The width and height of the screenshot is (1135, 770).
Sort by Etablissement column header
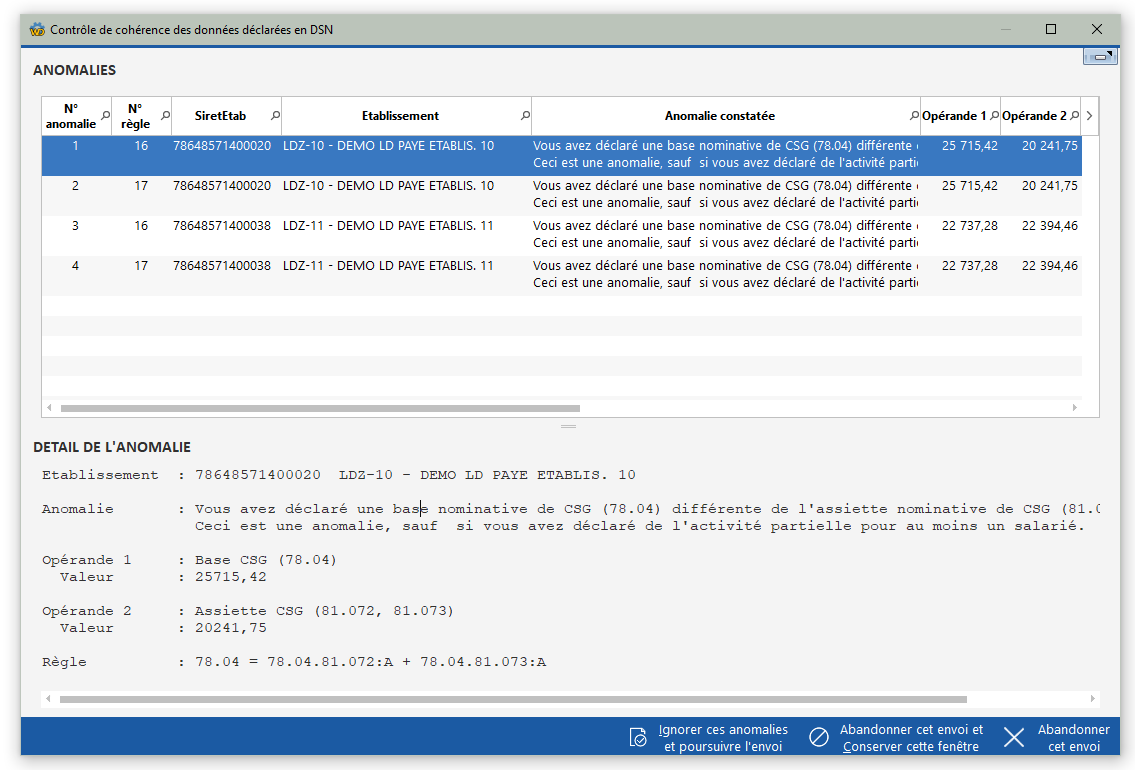[x=400, y=116]
